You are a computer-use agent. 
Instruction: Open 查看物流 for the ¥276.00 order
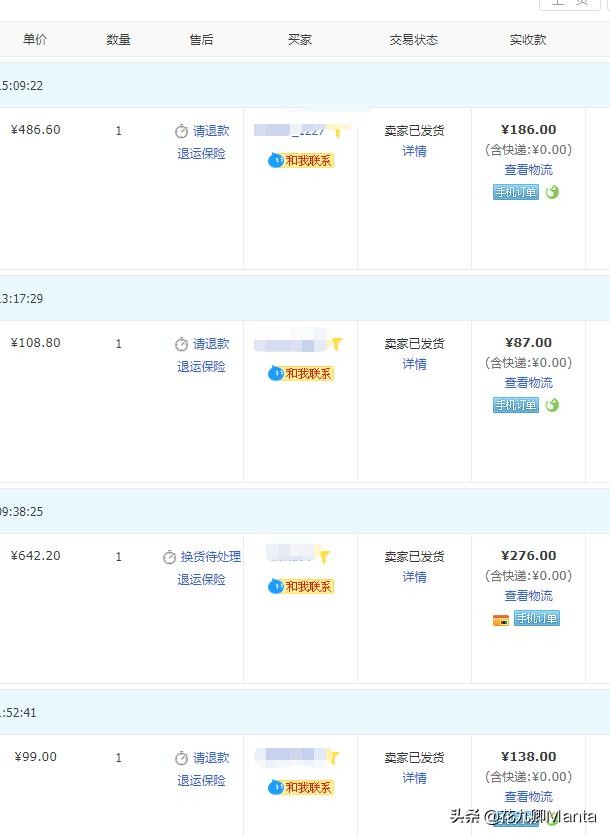coord(529,596)
